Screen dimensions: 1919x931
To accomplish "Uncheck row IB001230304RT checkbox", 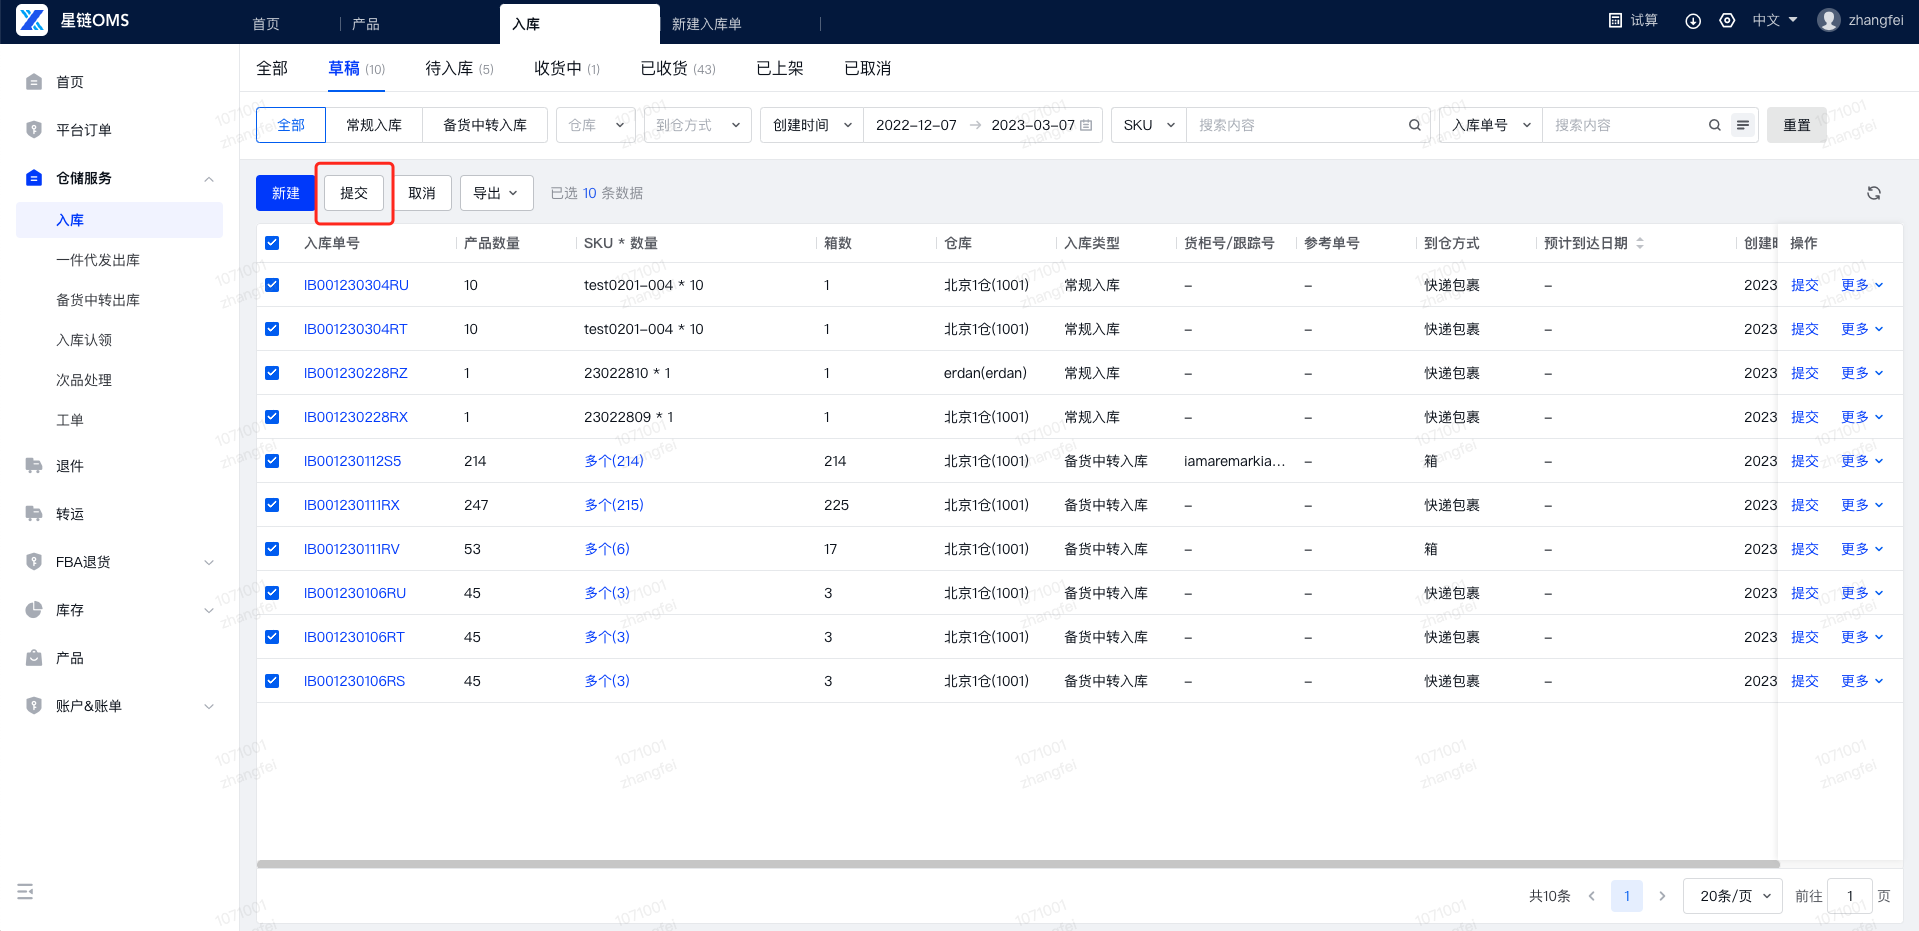I will coord(272,329).
